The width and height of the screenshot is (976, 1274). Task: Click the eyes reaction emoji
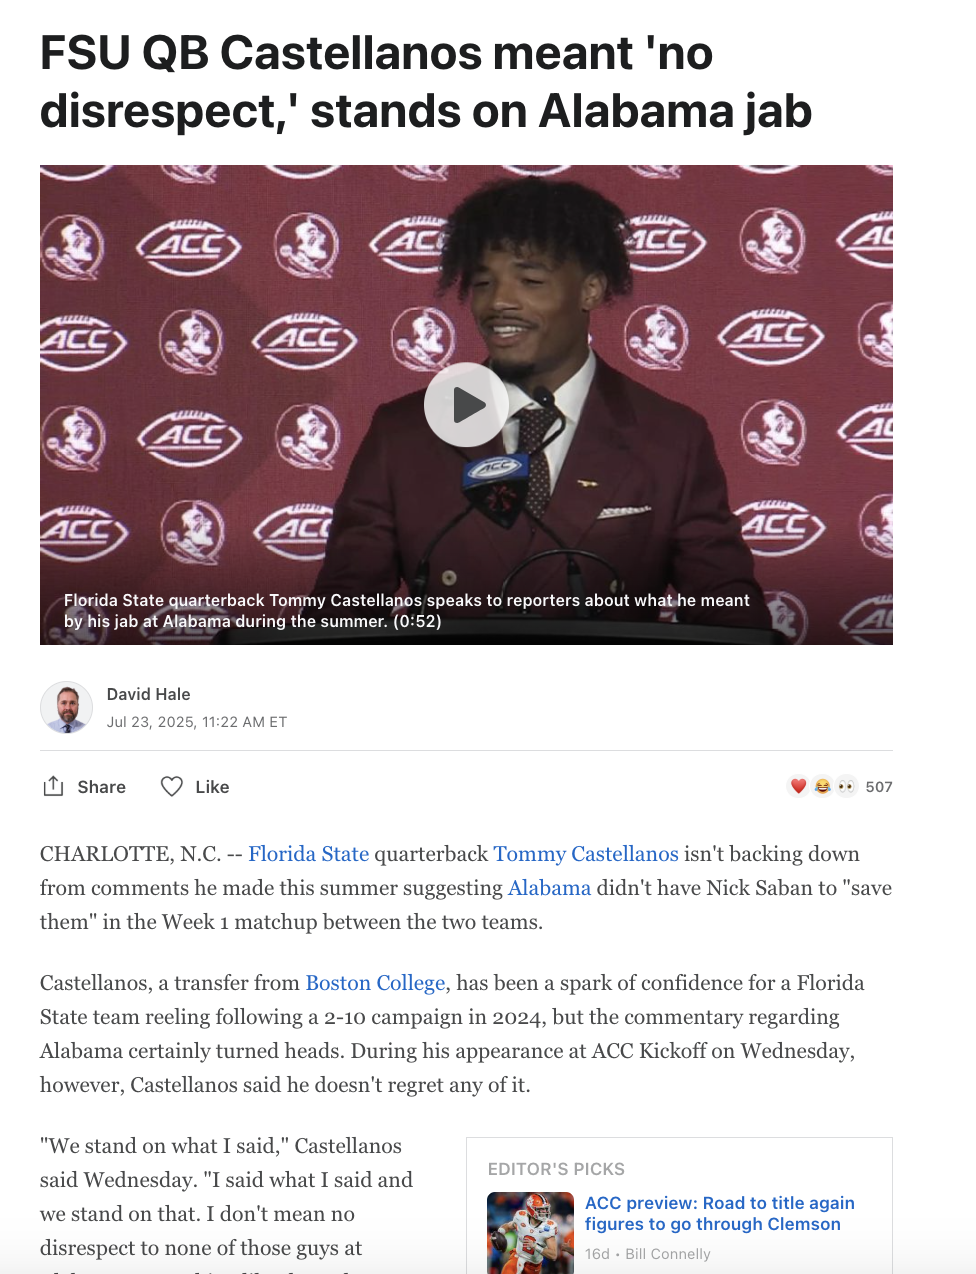[x=846, y=787]
